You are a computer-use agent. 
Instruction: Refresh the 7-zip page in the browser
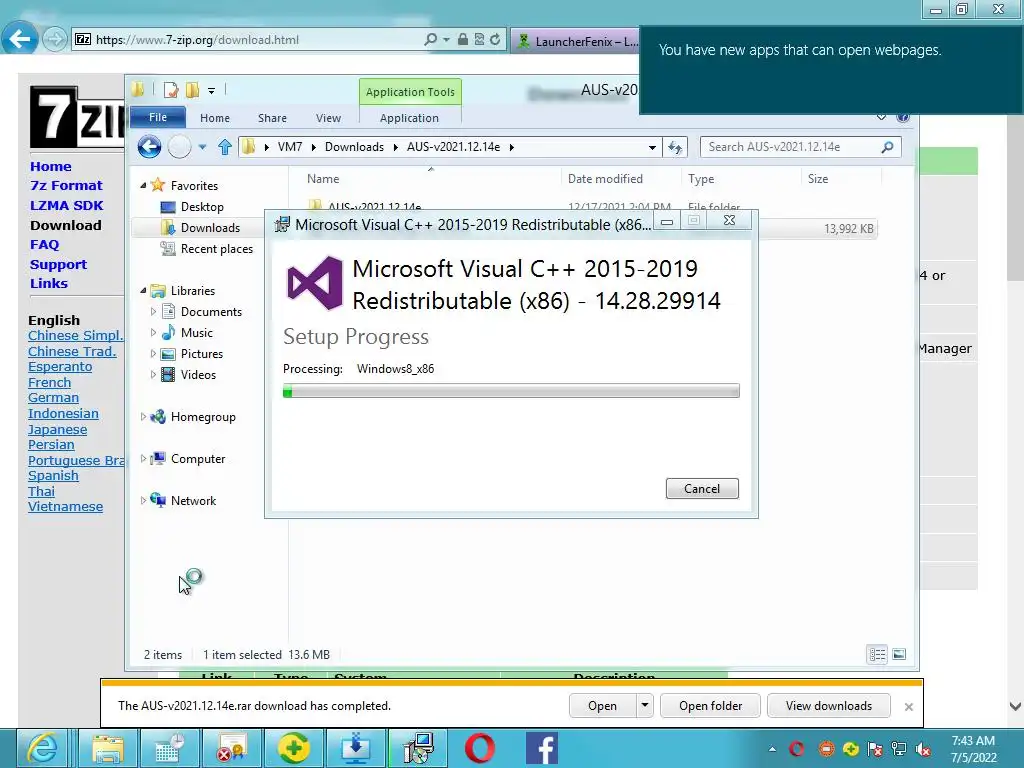(496, 40)
